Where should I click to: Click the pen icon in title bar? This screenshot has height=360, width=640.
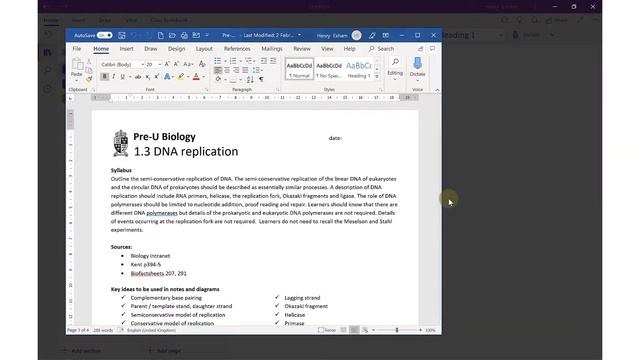coord(372,36)
